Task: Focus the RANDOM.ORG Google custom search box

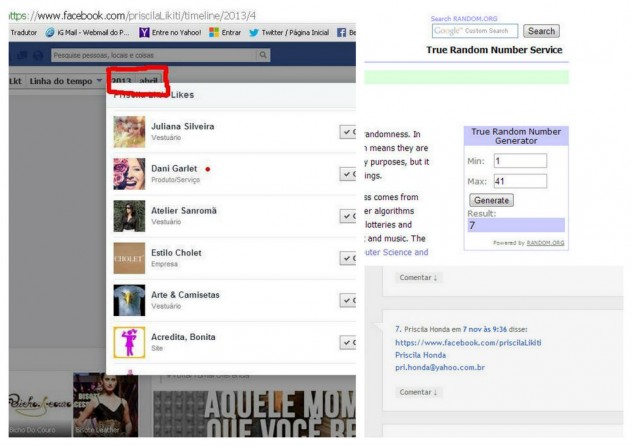Action: 475,31
